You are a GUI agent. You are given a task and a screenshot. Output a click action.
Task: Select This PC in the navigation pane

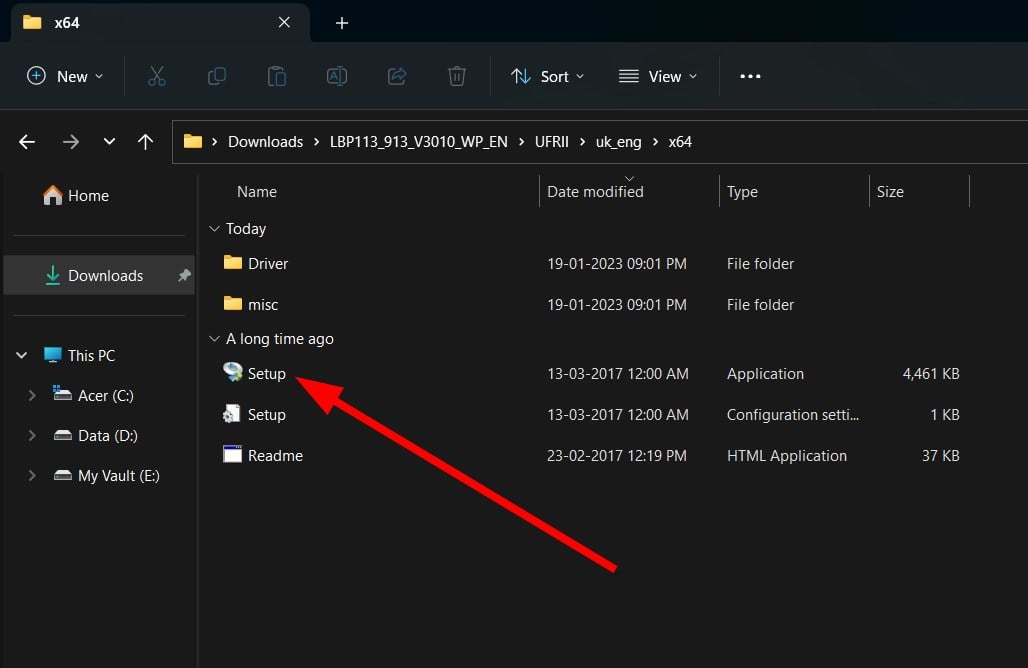(x=91, y=355)
